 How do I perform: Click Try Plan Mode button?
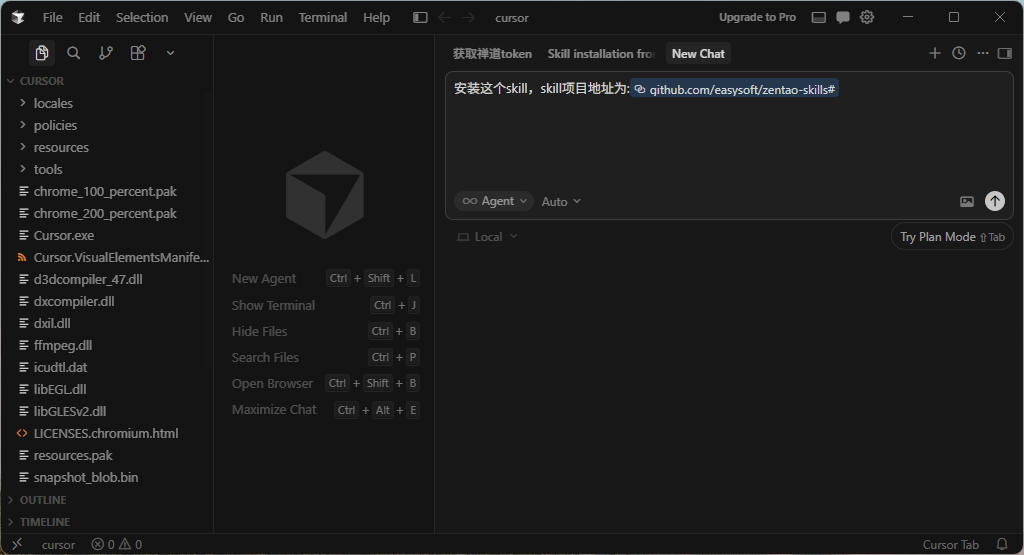click(952, 237)
